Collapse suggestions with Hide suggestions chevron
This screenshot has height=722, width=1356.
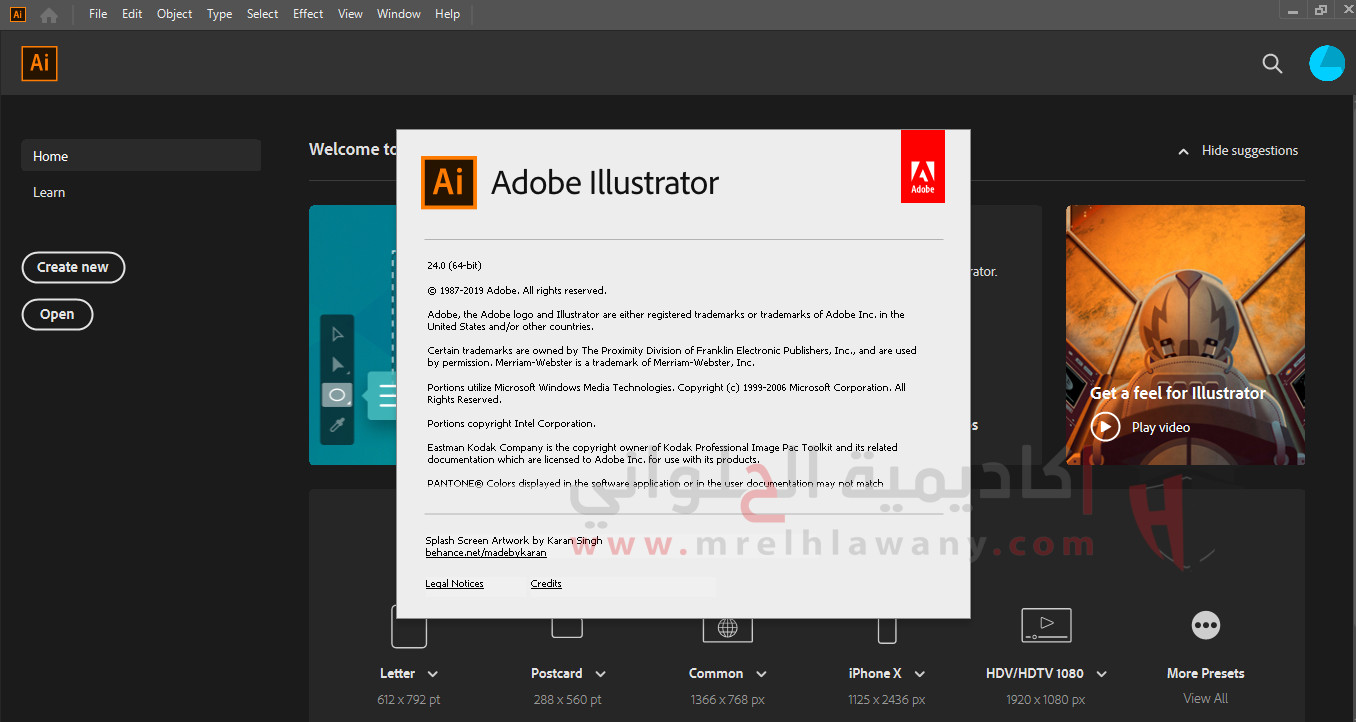1183,151
